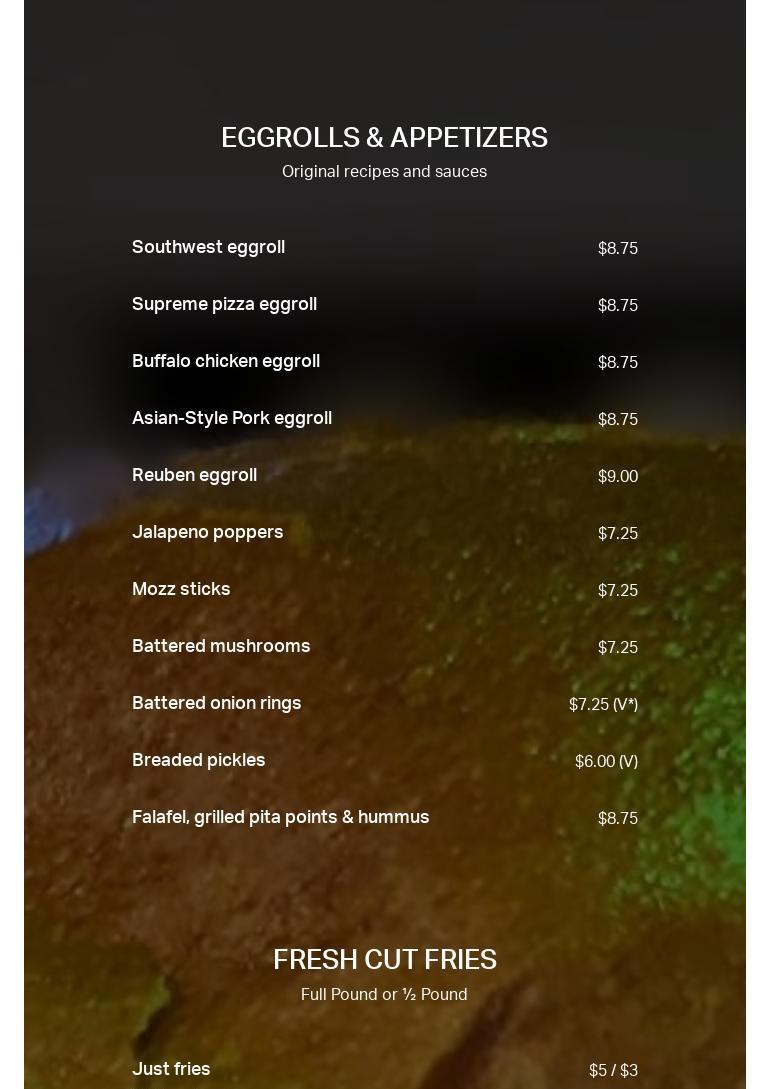The image size is (770, 1089).
Task: Click the Original recipes and sauces subtitle
Action: point(385,172)
